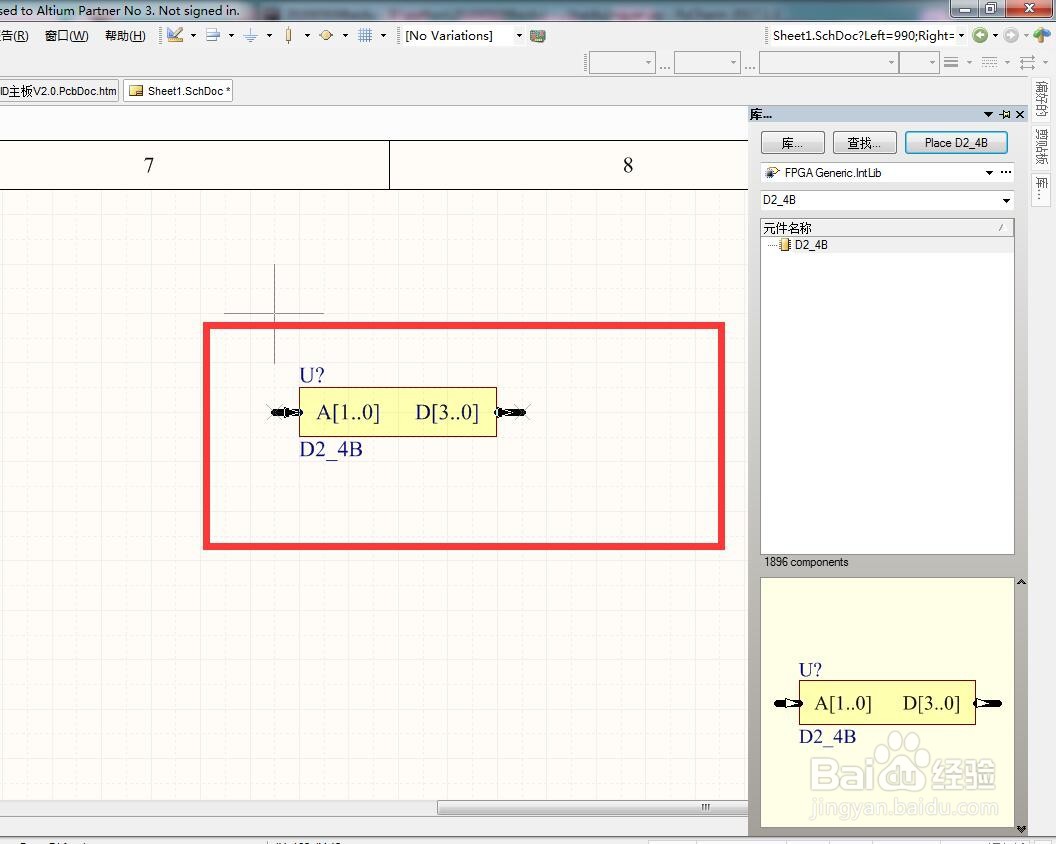1056x844 pixels.
Task: Click the grey forward navigation arrow
Action: click(1010, 35)
